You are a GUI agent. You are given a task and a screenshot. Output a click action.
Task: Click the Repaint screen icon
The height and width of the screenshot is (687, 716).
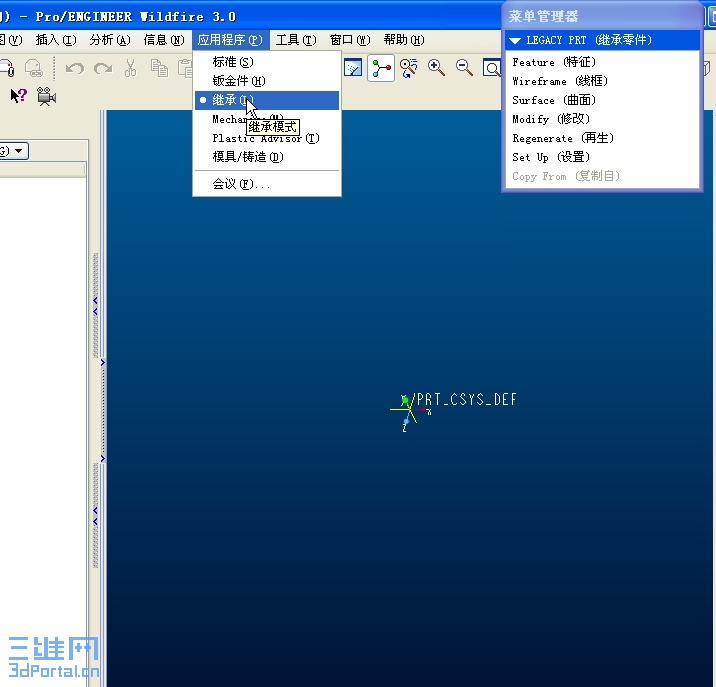click(x=353, y=68)
